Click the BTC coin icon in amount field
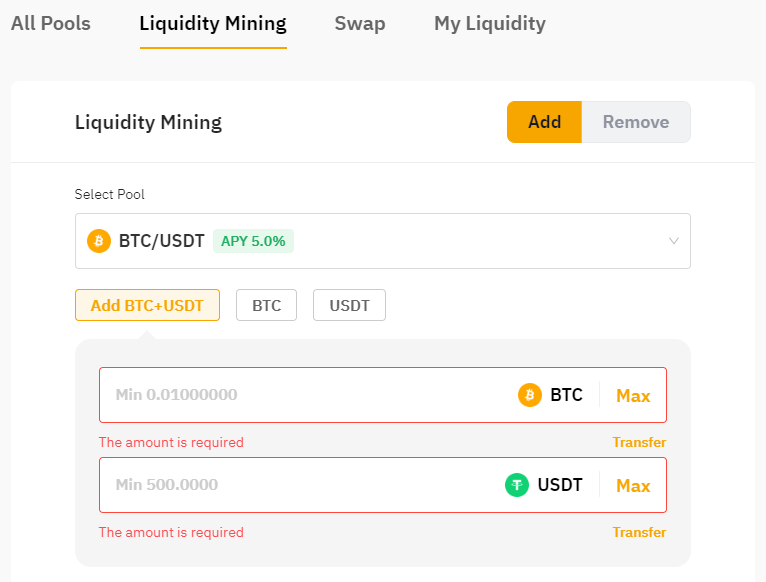Image resolution: width=766 pixels, height=582 pixels. [x=530, y=395]
